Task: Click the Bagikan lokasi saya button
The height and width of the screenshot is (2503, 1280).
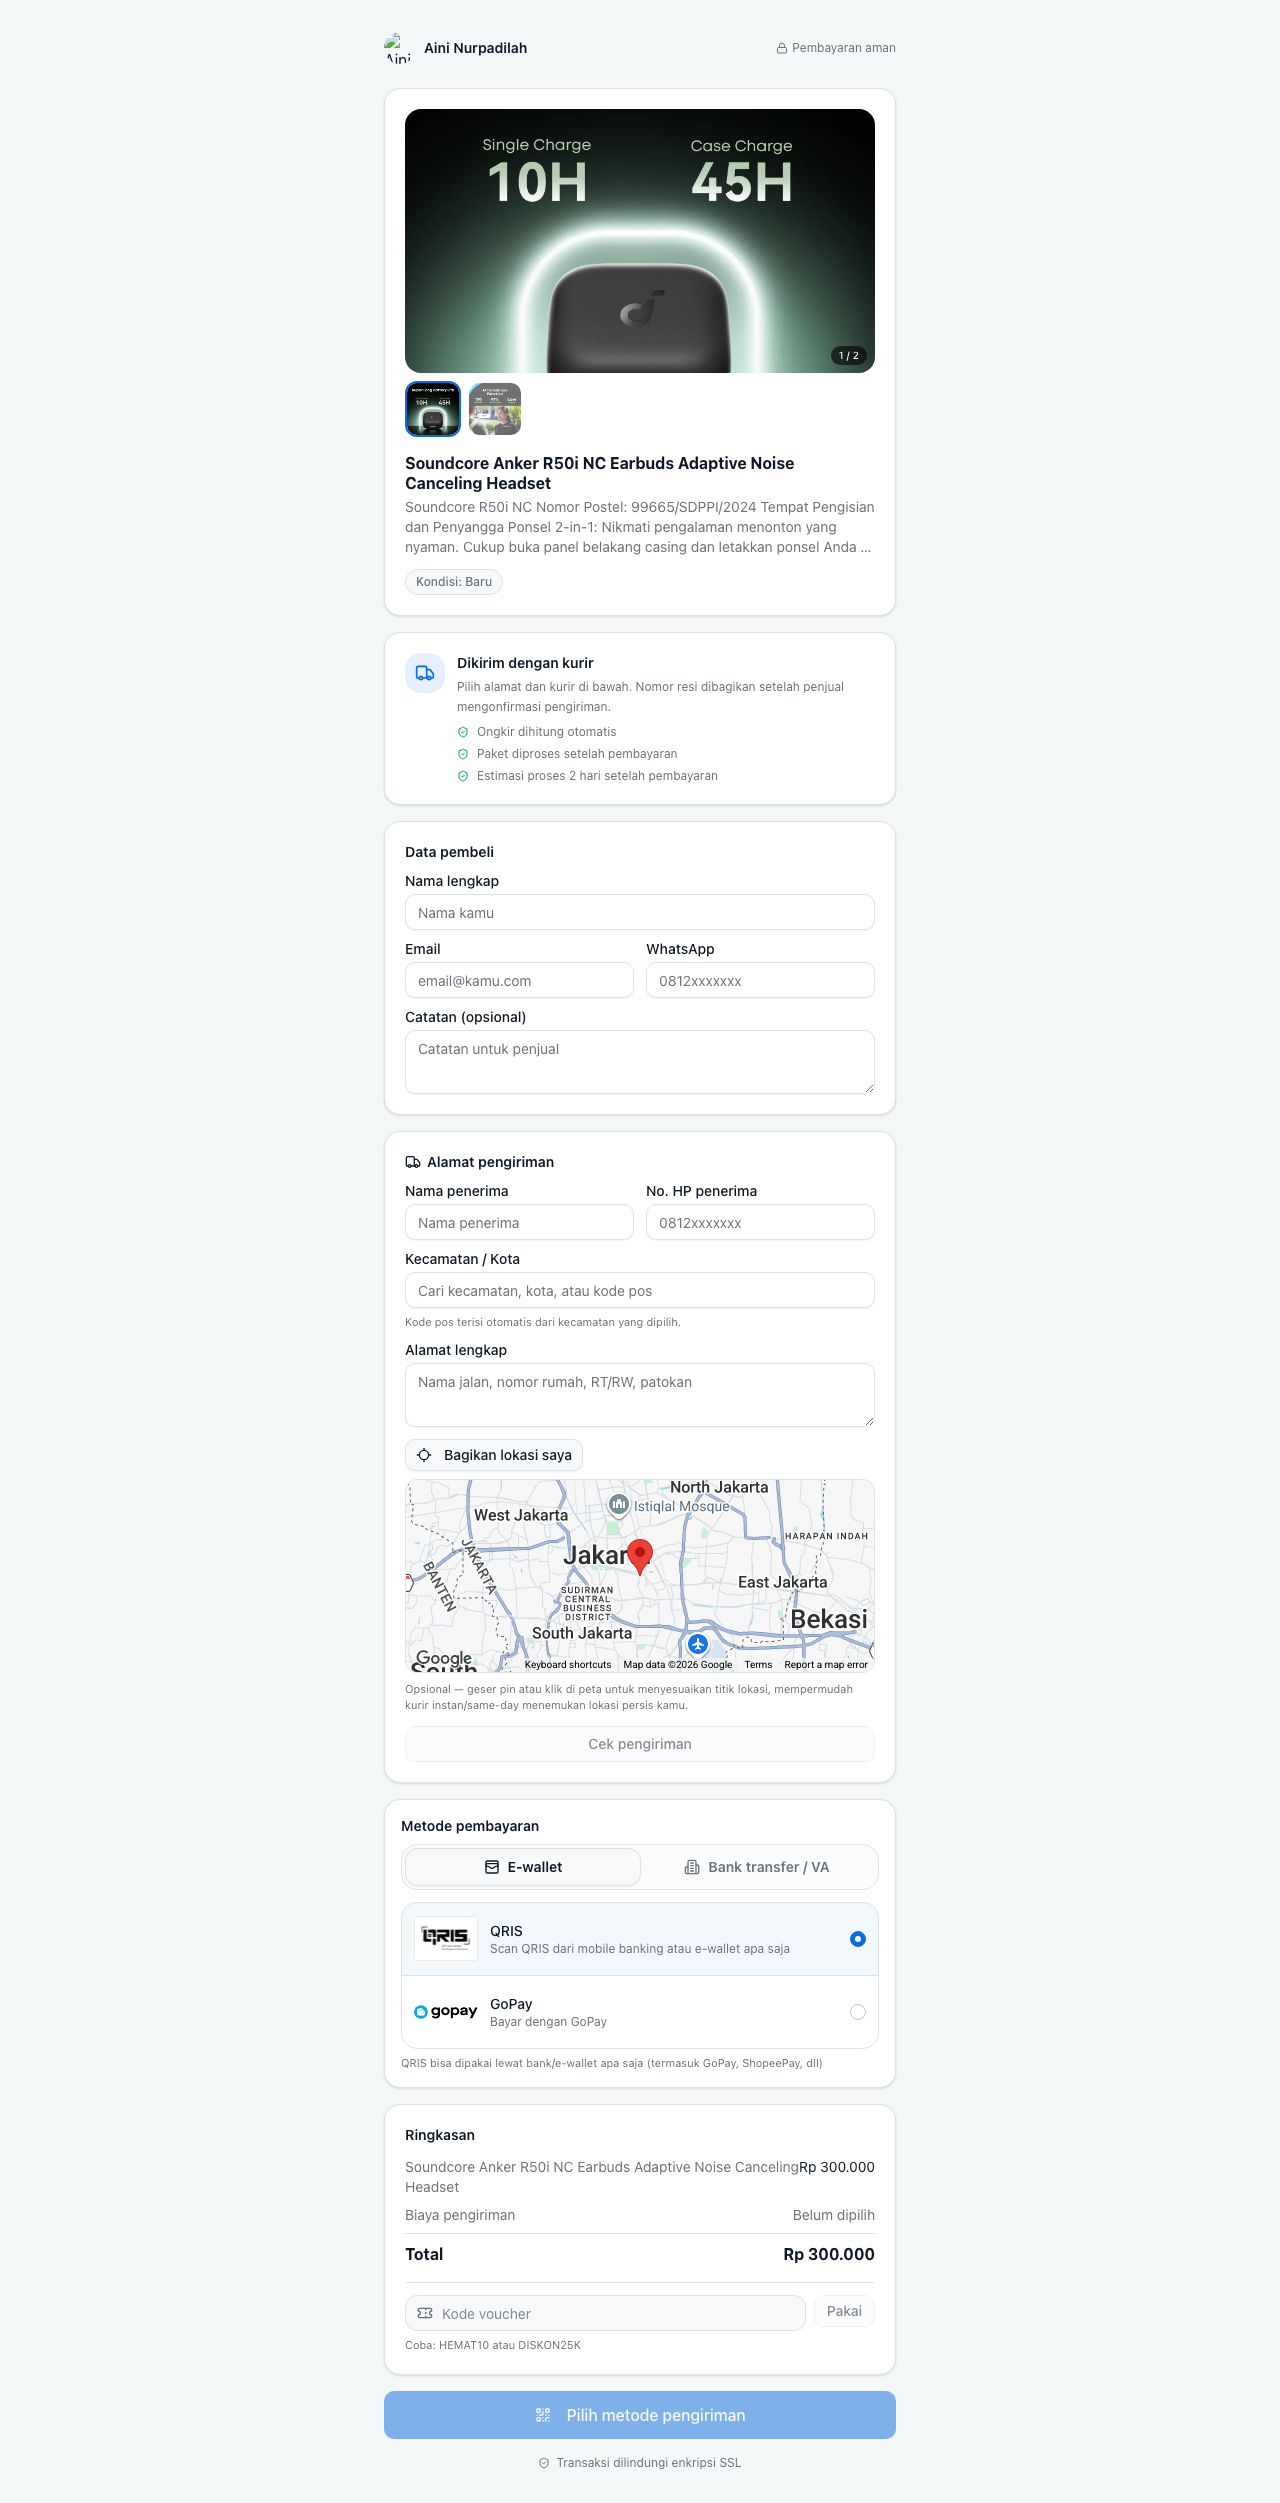Action: (494, 1455)
